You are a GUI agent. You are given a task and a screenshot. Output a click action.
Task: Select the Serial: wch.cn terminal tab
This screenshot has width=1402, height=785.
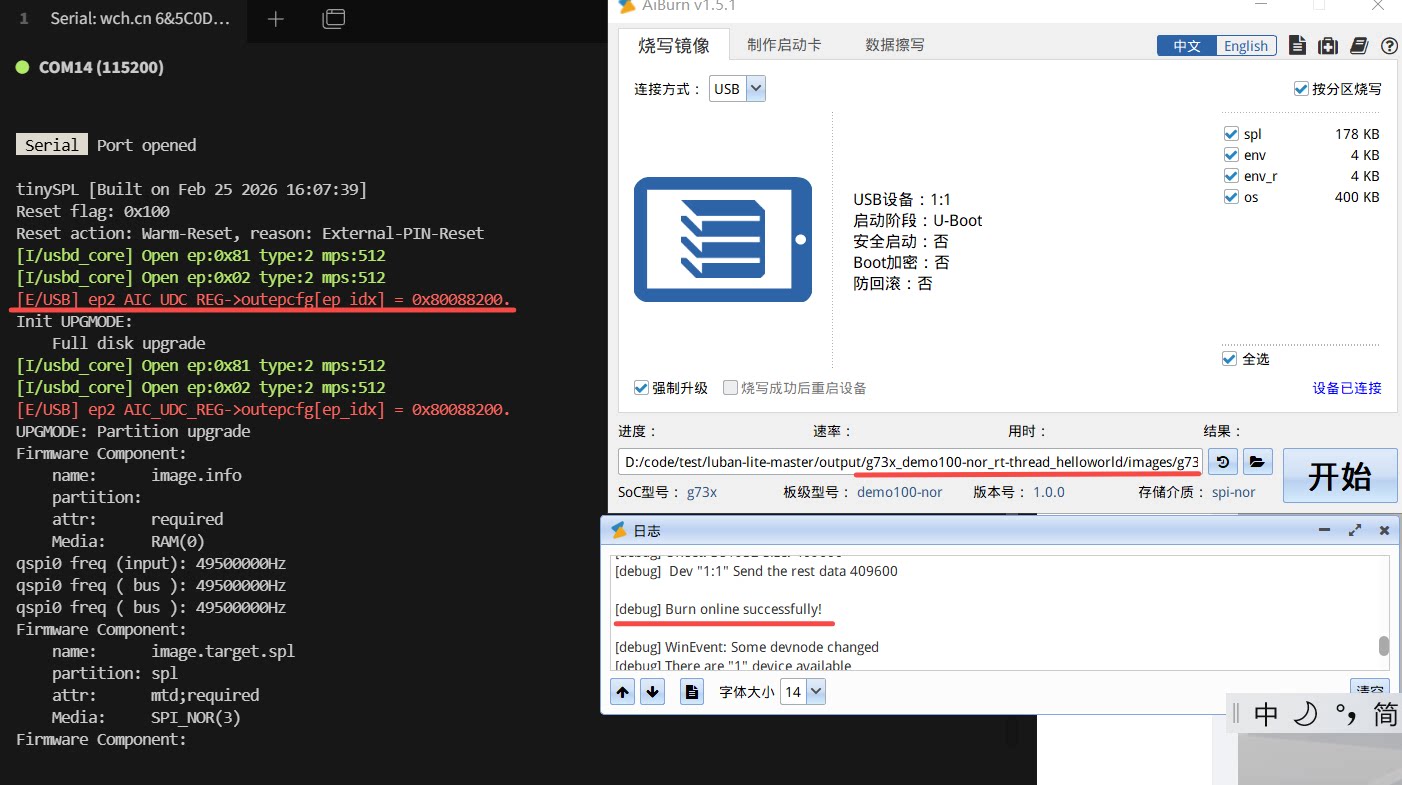[126, 19]
